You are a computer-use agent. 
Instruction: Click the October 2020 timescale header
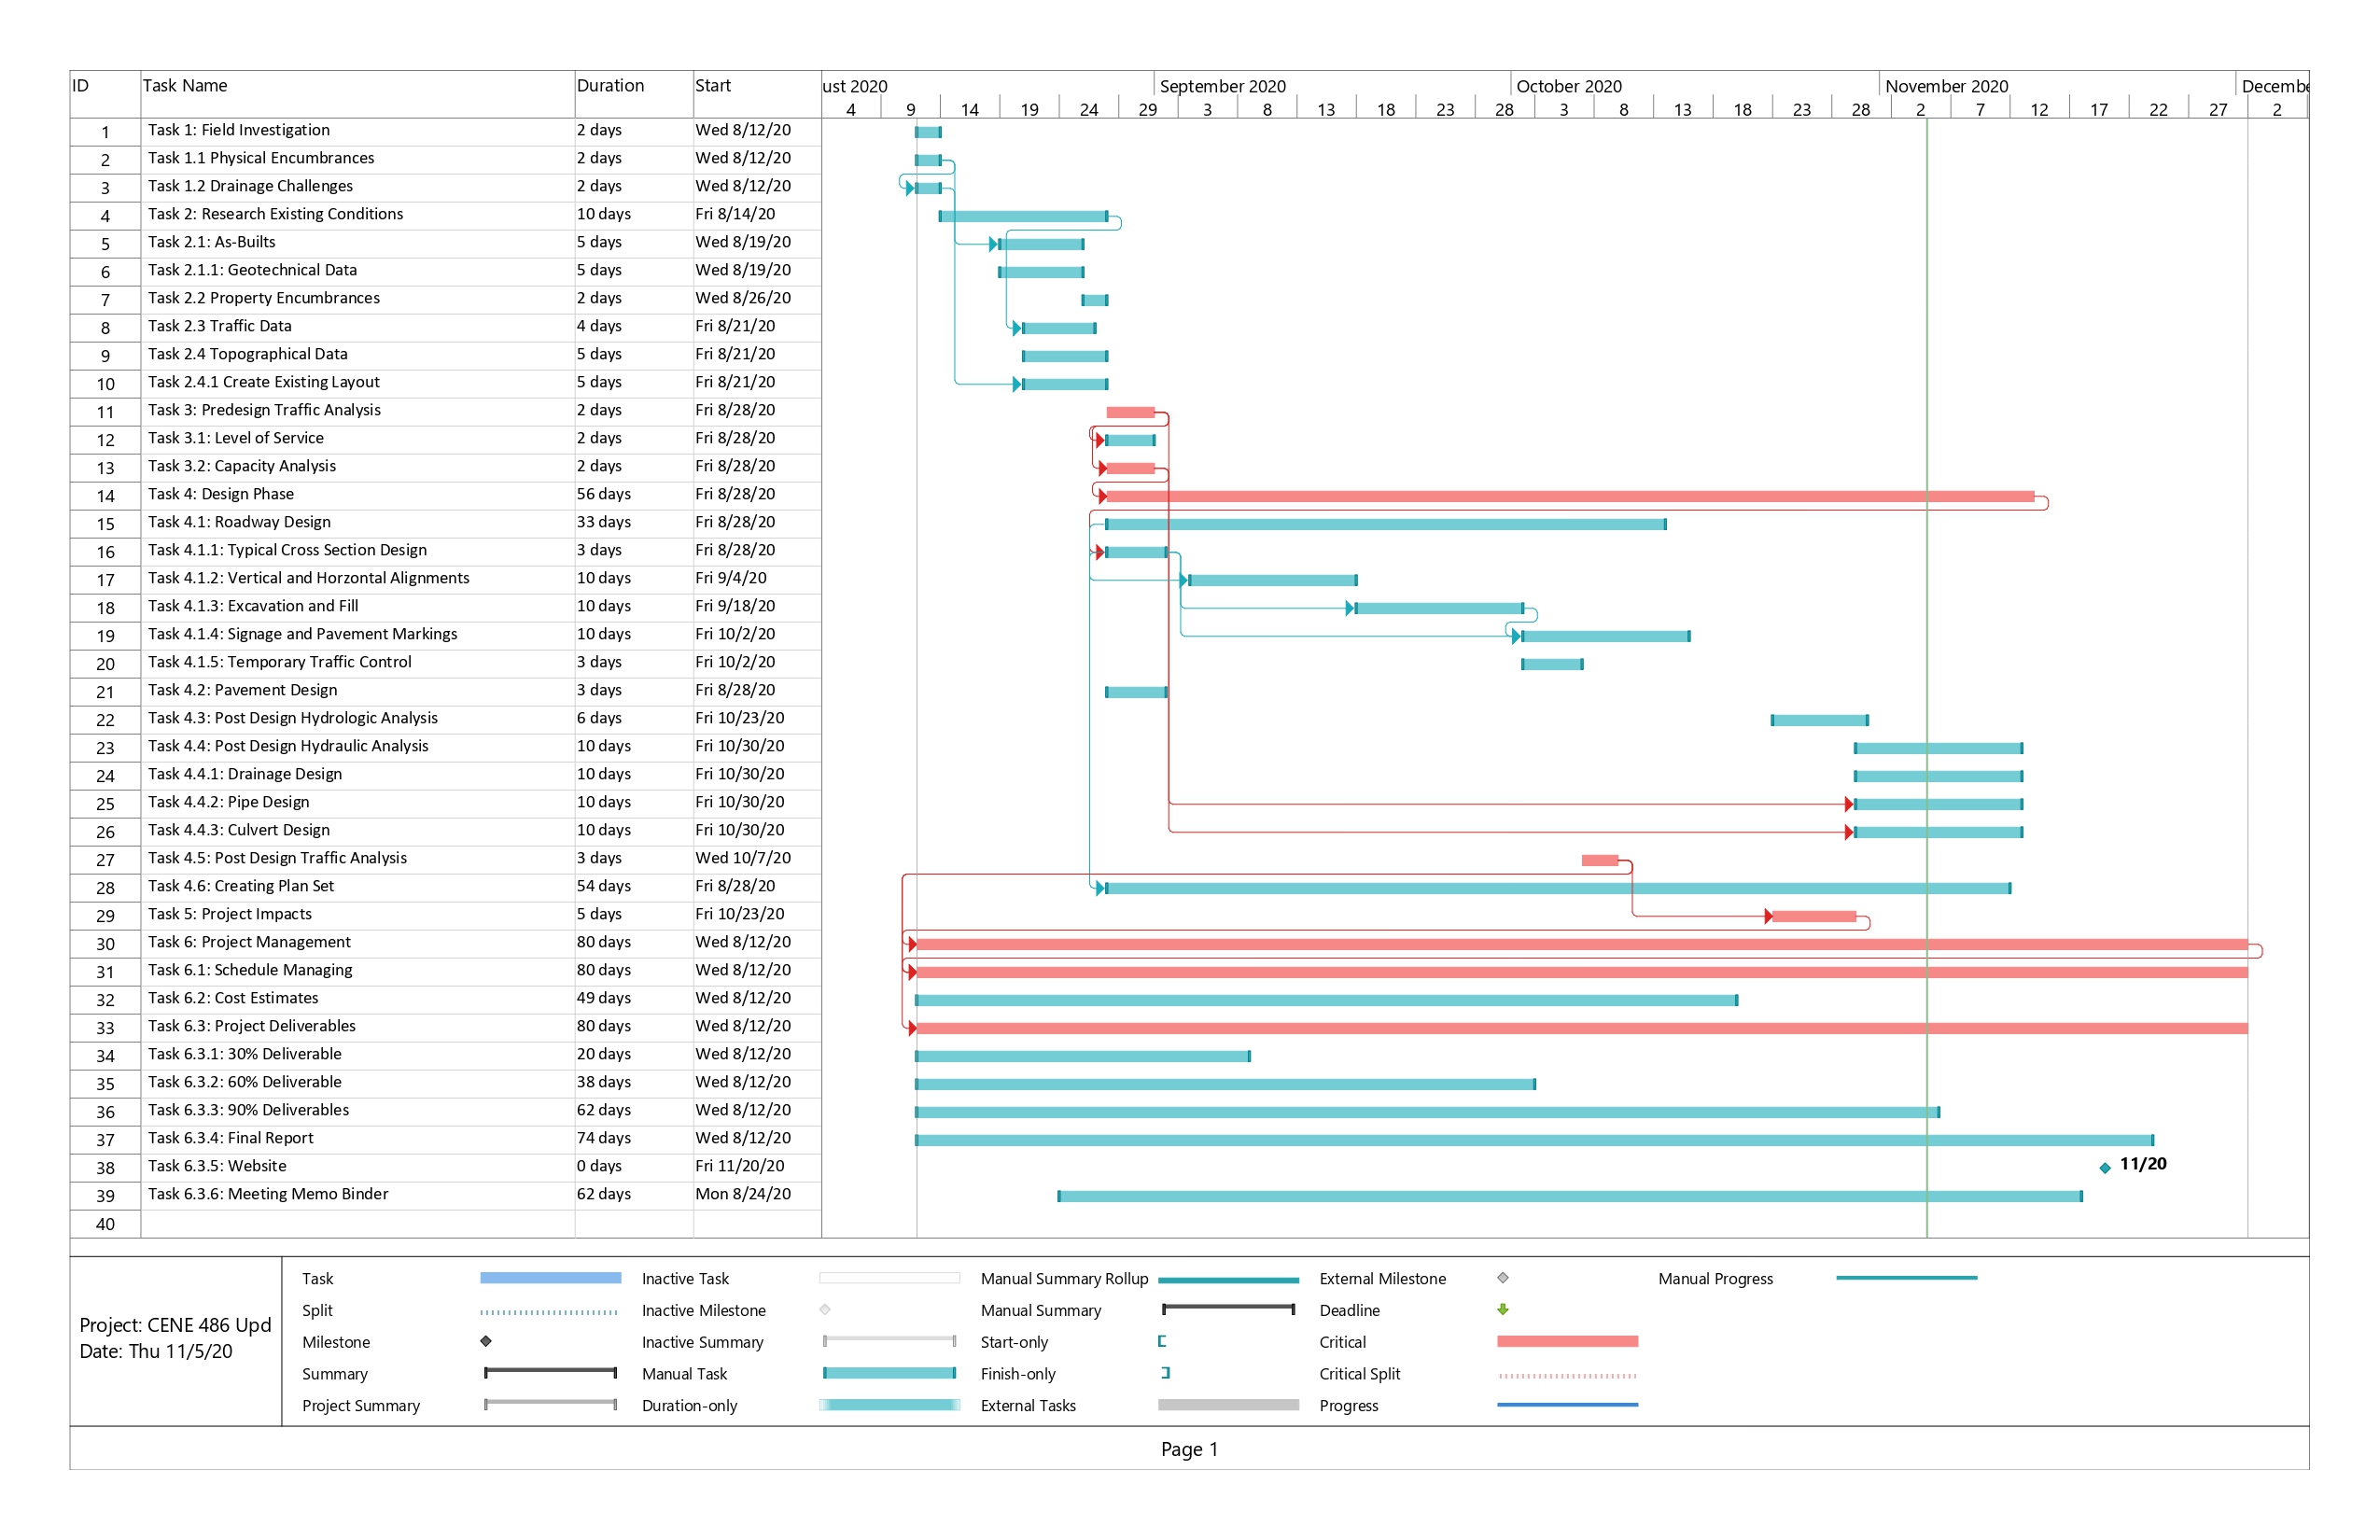click(1568, 86)
